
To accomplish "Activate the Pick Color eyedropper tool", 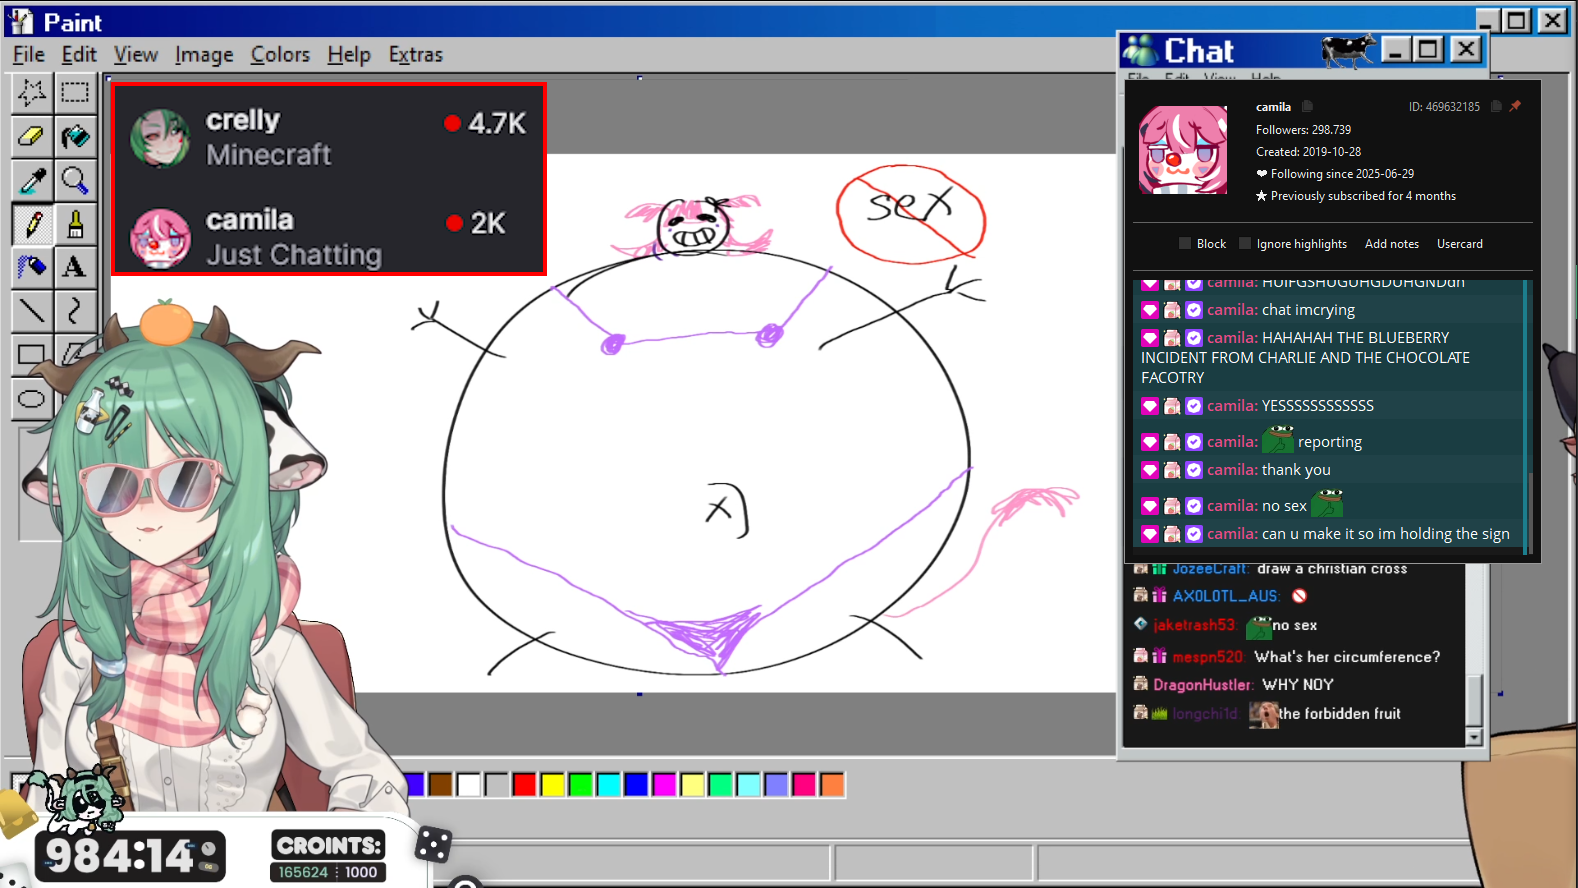I will [32, 180].
